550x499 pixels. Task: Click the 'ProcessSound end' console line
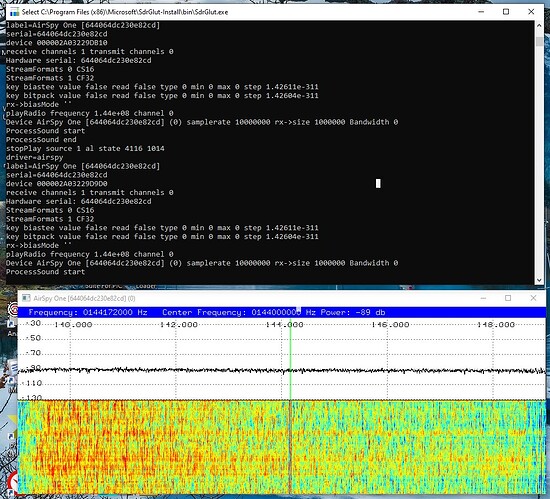click(x=41, y=140)
